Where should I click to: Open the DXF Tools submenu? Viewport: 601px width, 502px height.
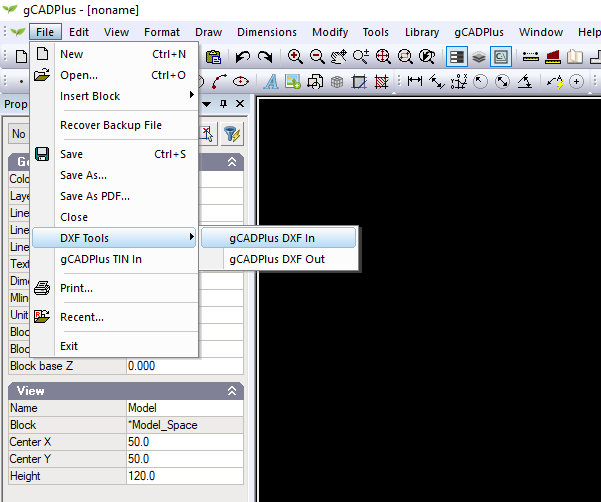point(114,238)
